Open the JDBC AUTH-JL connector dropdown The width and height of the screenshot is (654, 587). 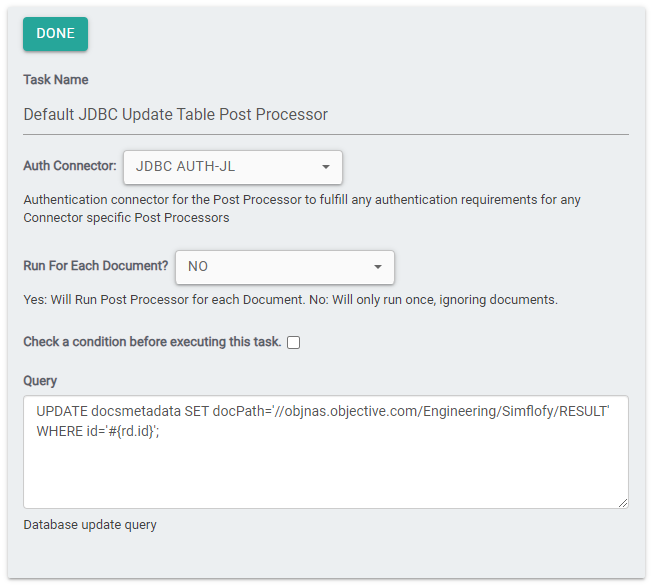(x=232, y=167)
